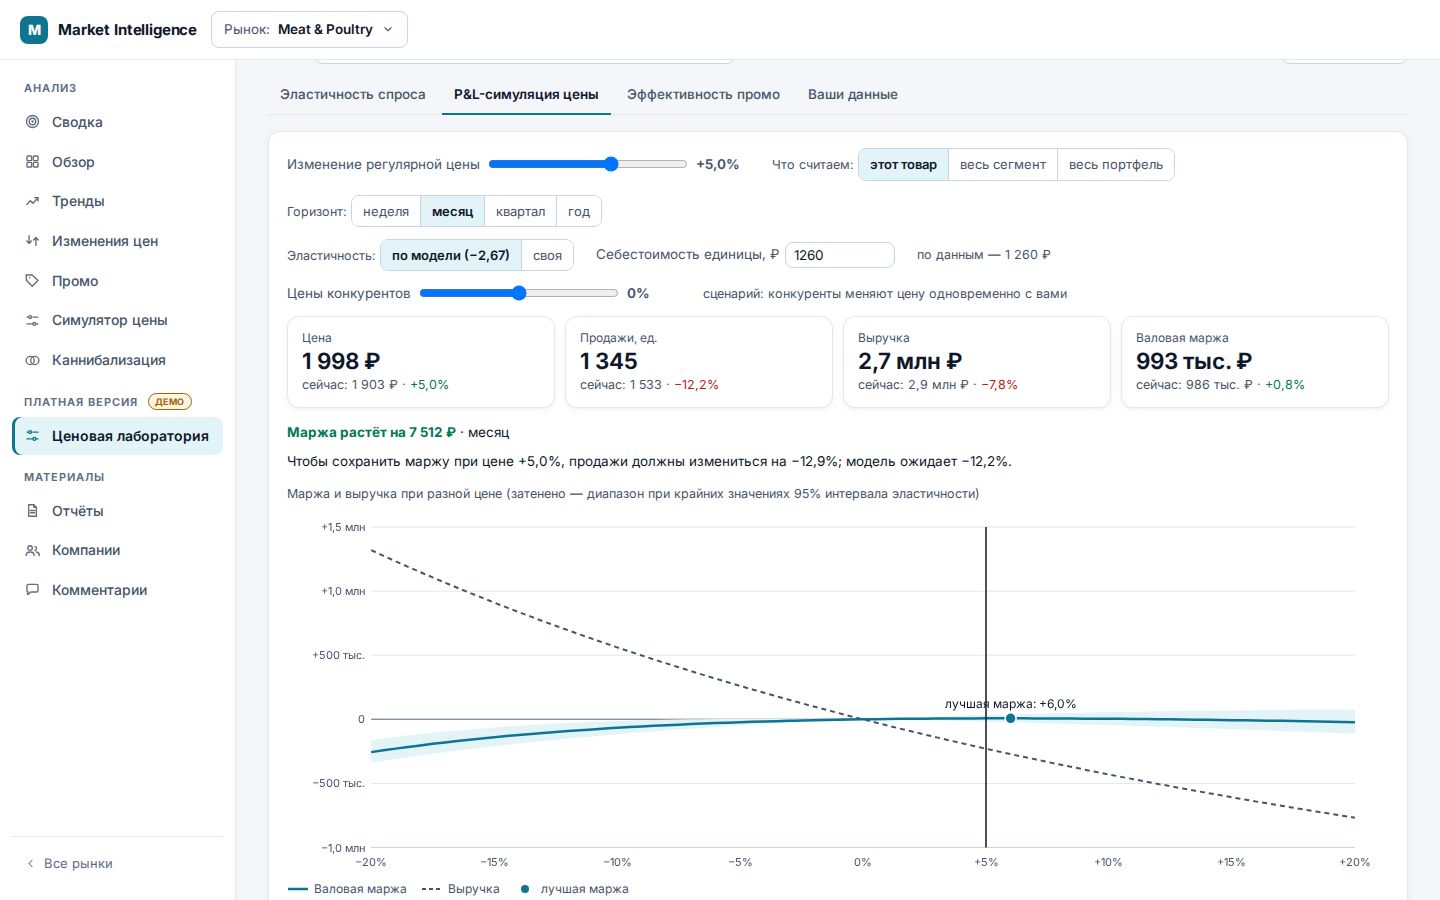Open Обзор via its grid icon
This screenshot has height=900, width=1440.
(32, 162)
